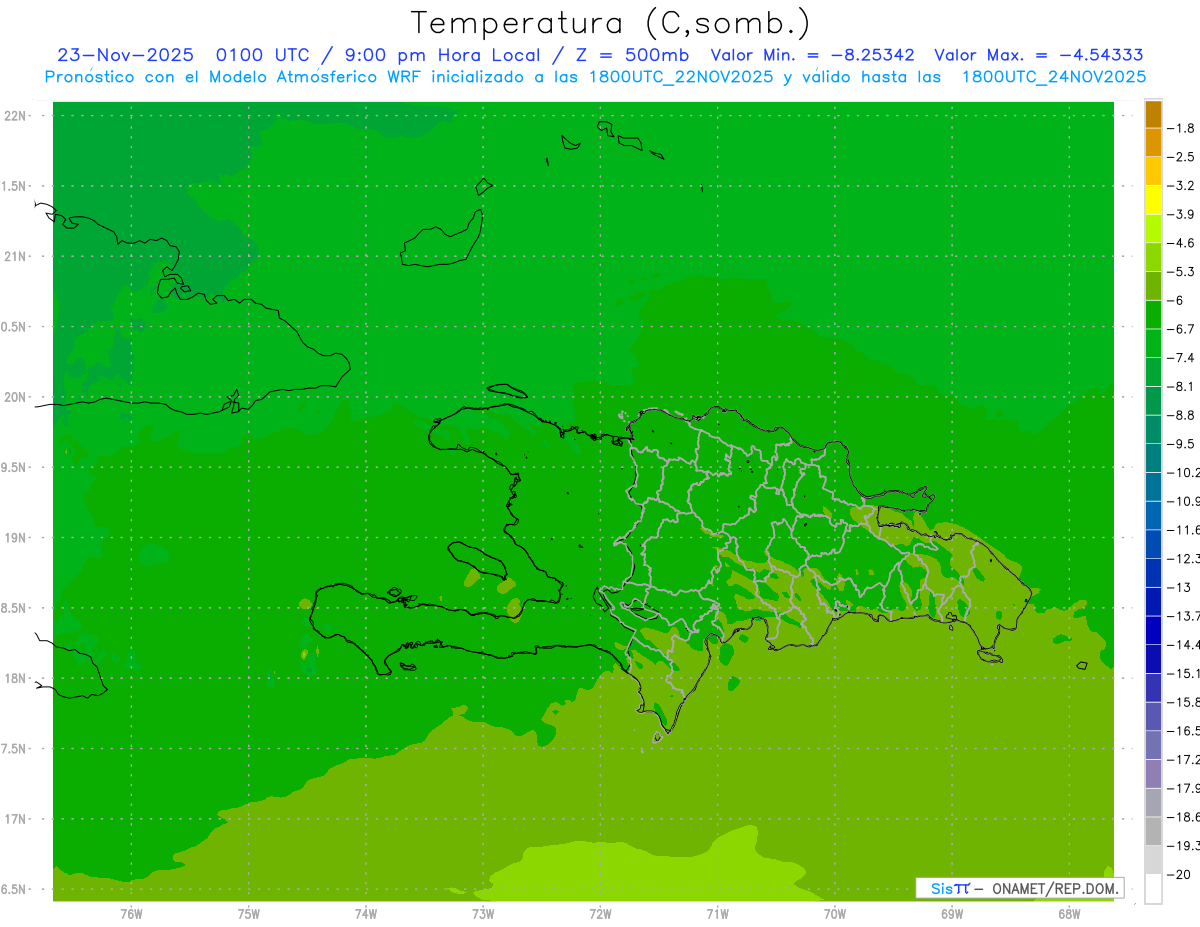This screenshot has height=927, width=1200.
Task: Click the 21N latitude label
Action: (17, 257)
